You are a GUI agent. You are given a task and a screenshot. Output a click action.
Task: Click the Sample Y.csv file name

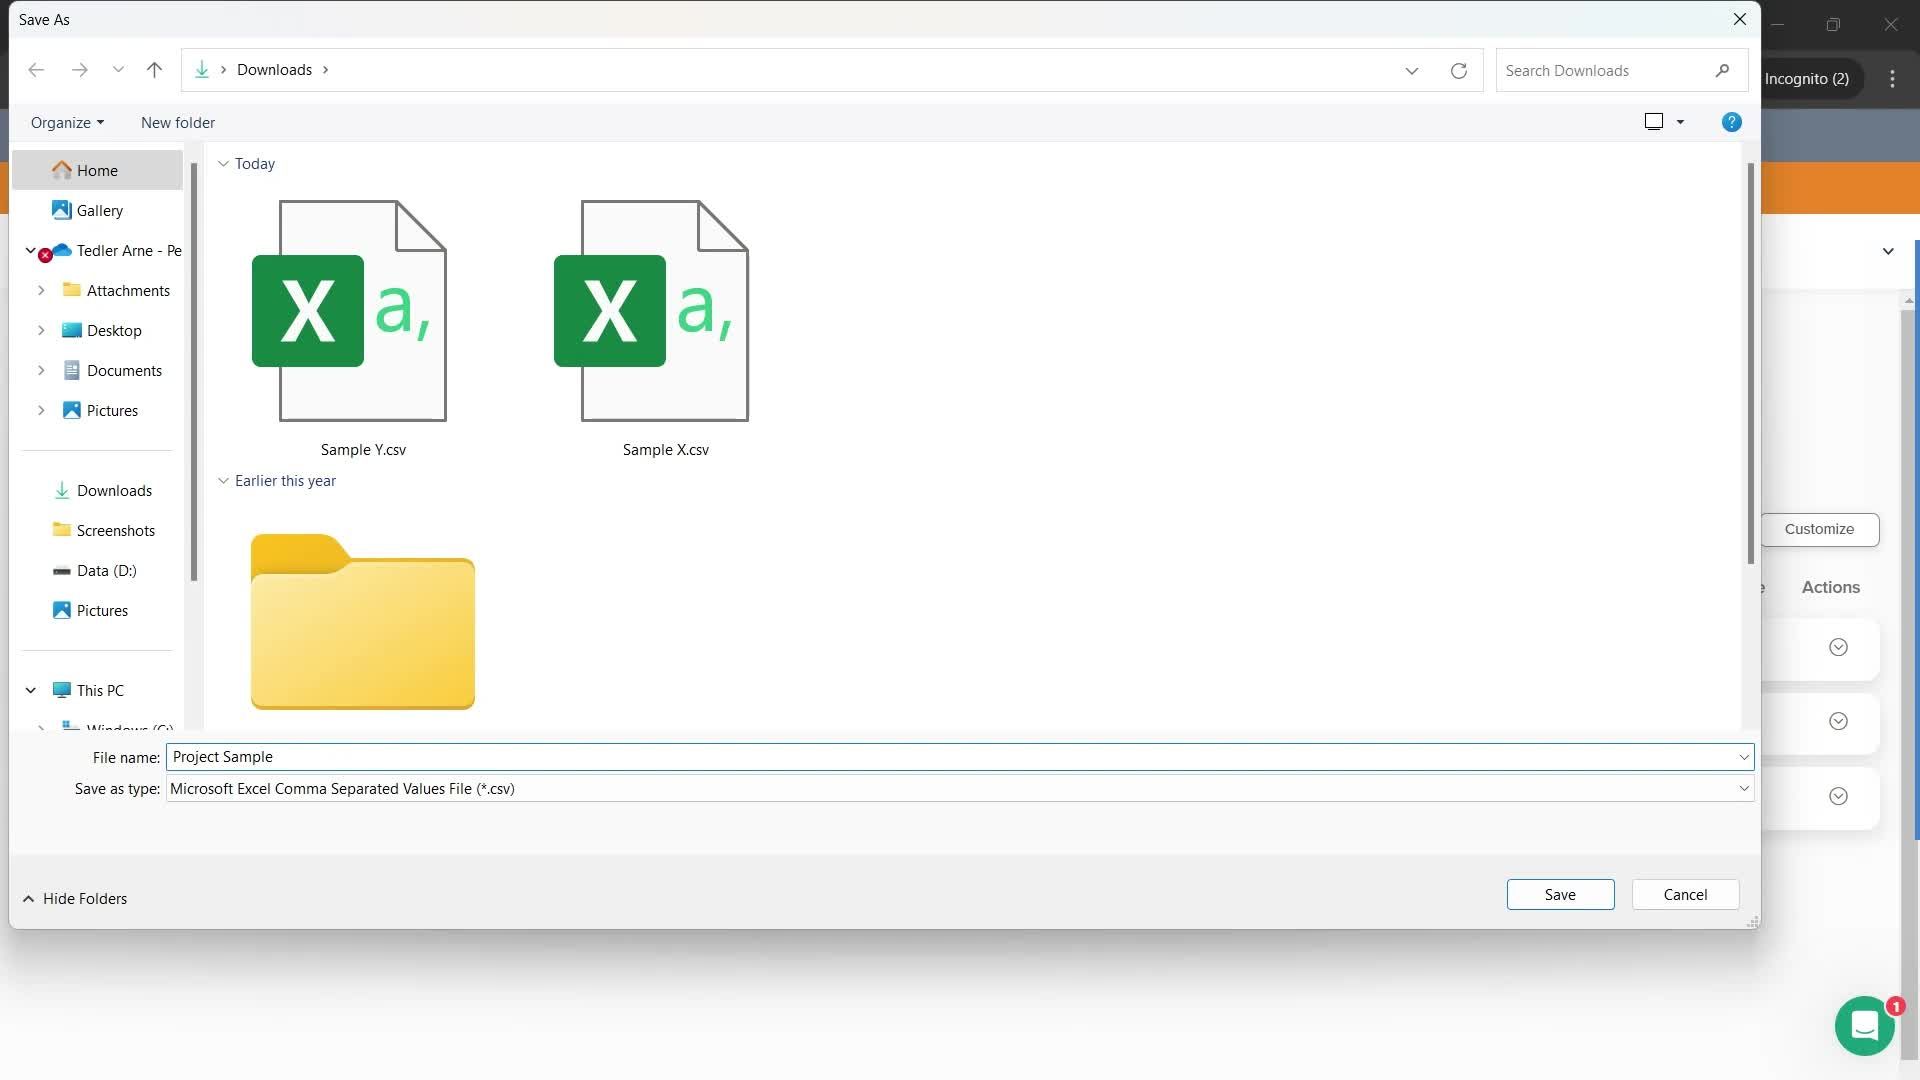coord(363,450)
